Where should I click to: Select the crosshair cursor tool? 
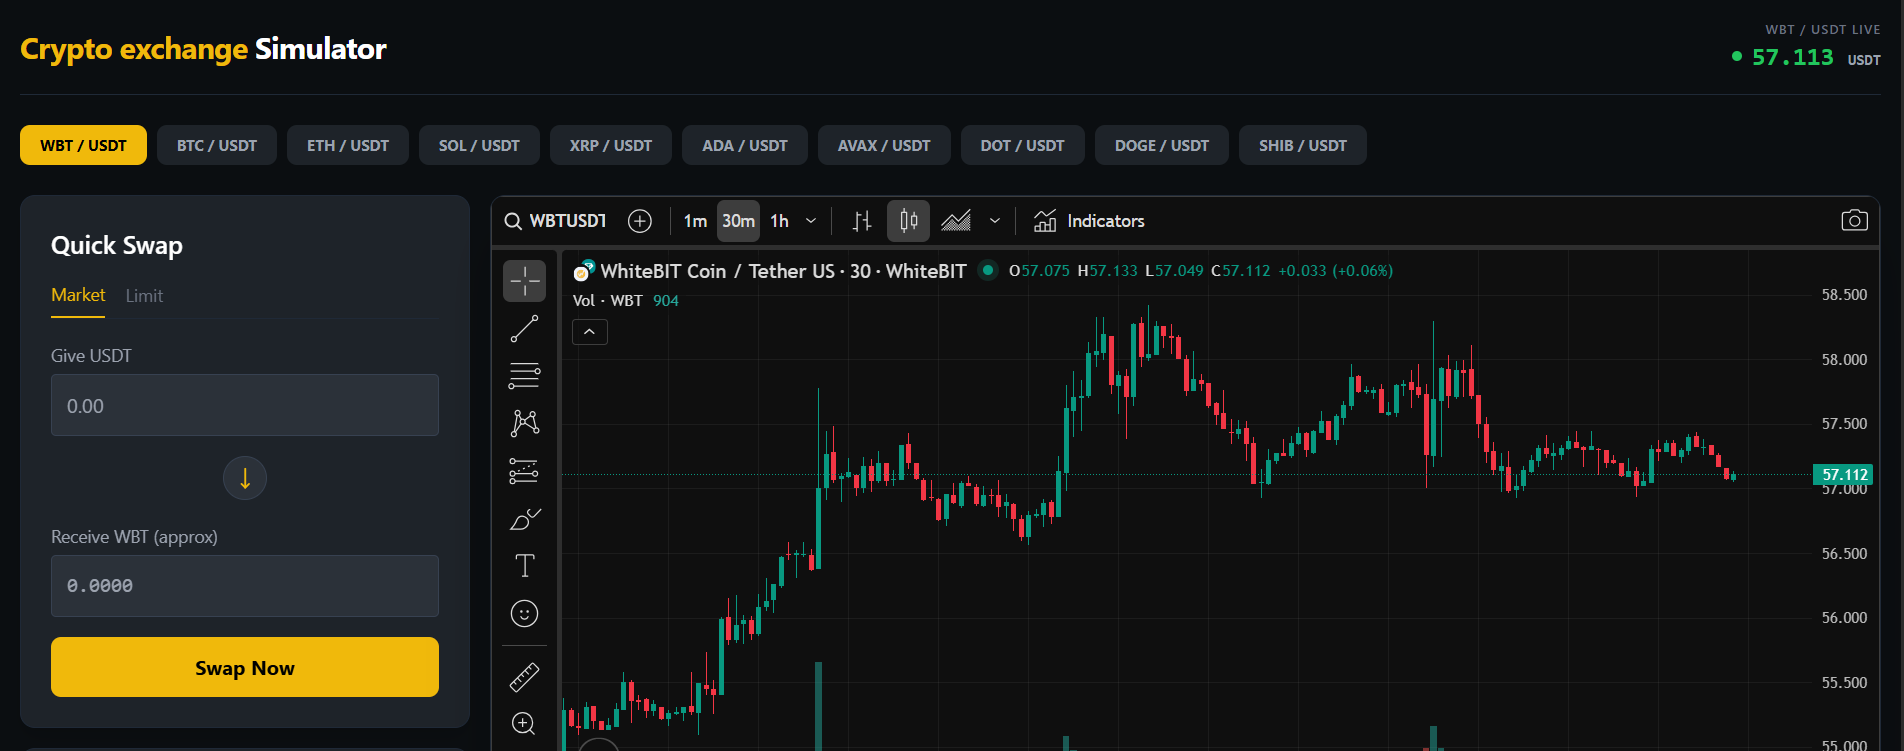click(524, 281)
